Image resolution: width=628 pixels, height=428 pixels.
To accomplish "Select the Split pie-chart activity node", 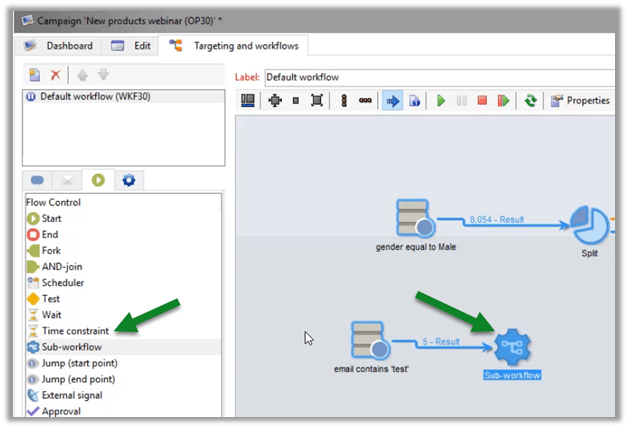I will tap(590, 225).
